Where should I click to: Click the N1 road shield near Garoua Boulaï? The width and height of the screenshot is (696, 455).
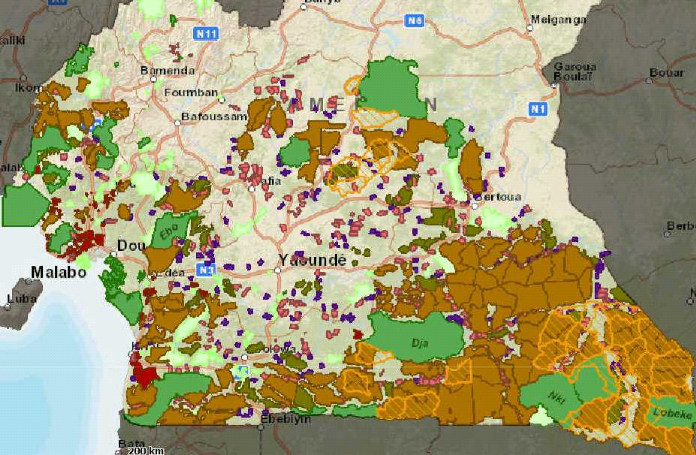pyautogui.click(x=540, y=107)
